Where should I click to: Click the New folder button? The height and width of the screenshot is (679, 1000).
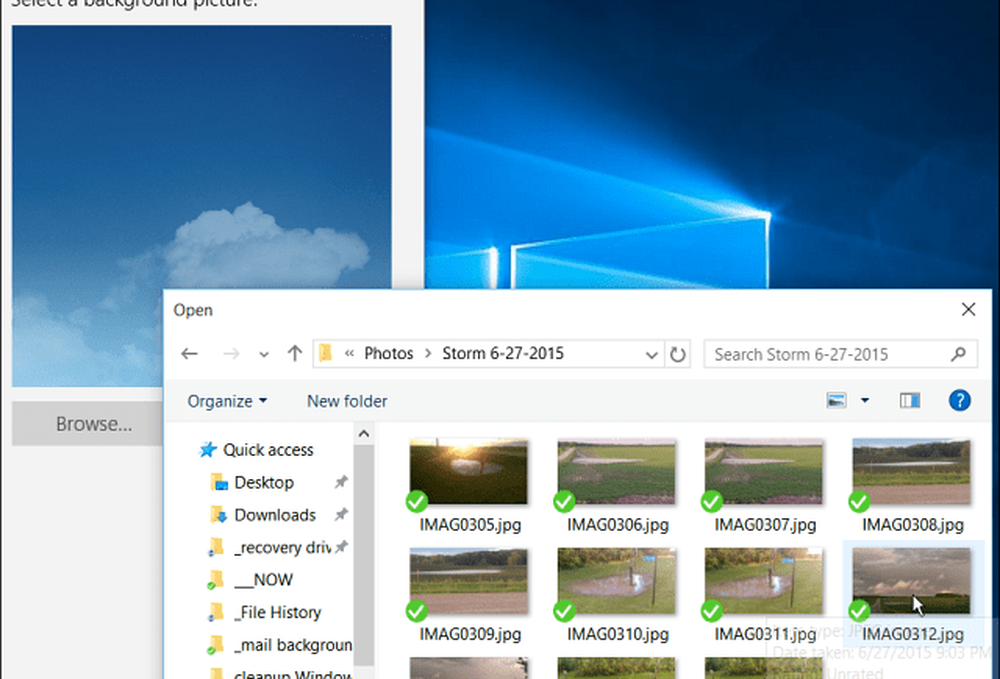click(x=347, y=401)
